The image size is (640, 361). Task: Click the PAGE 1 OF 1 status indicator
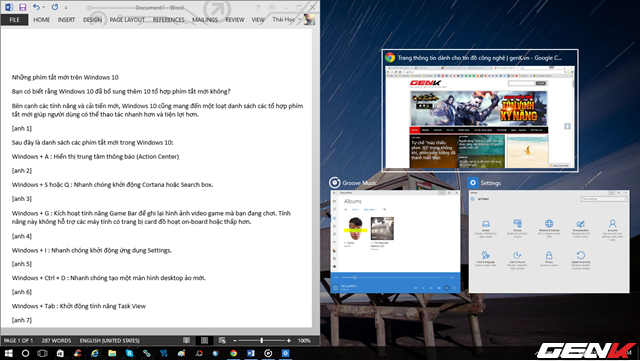(x=18, y=341)
